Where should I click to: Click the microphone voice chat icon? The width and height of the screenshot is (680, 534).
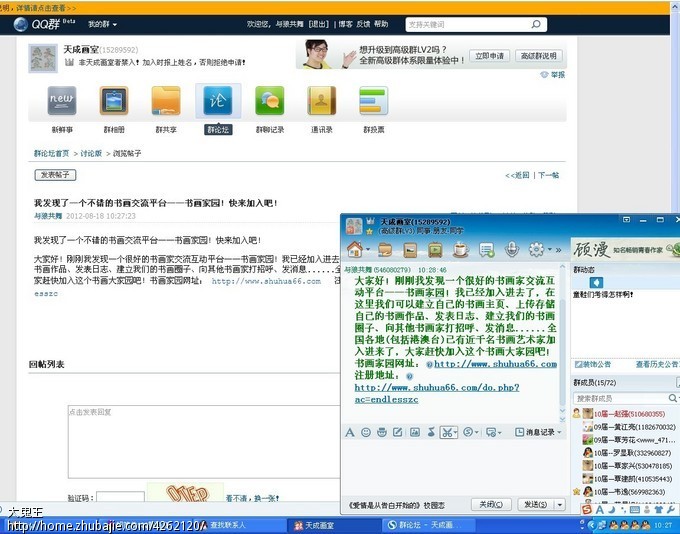[512, 249]
